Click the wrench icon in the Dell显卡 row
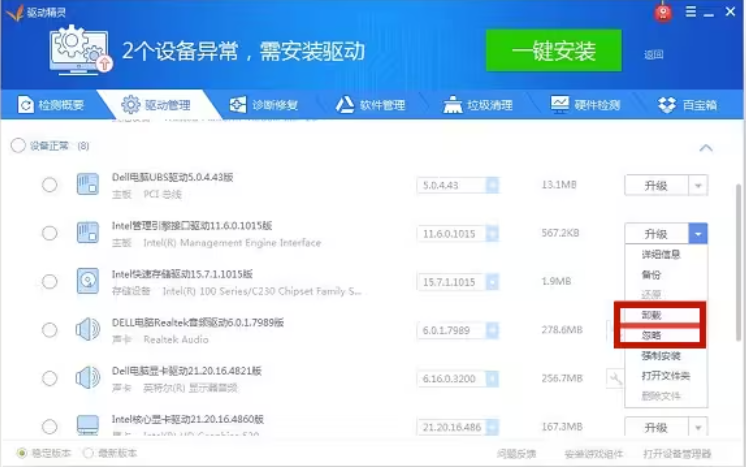Screen dimensions: 746x467 [x=615, y=378]
